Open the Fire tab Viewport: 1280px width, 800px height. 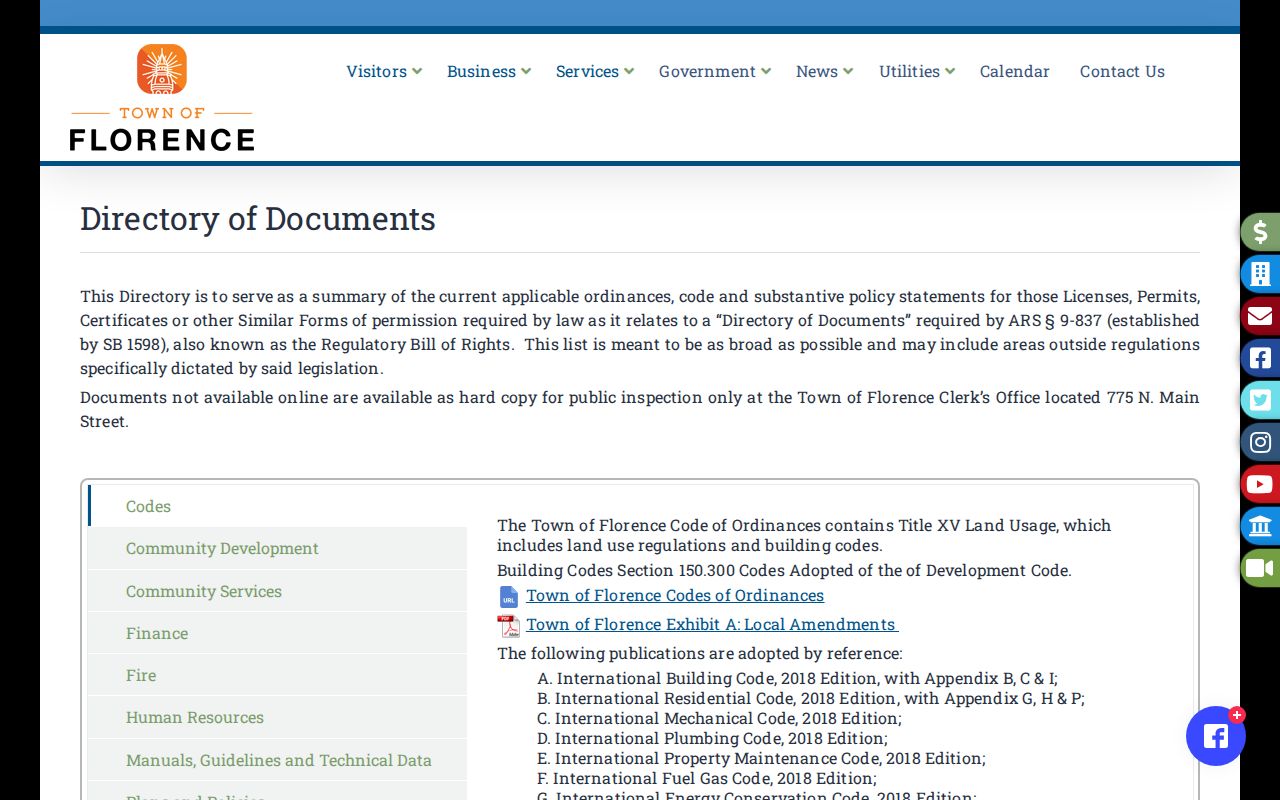(278, 675)
